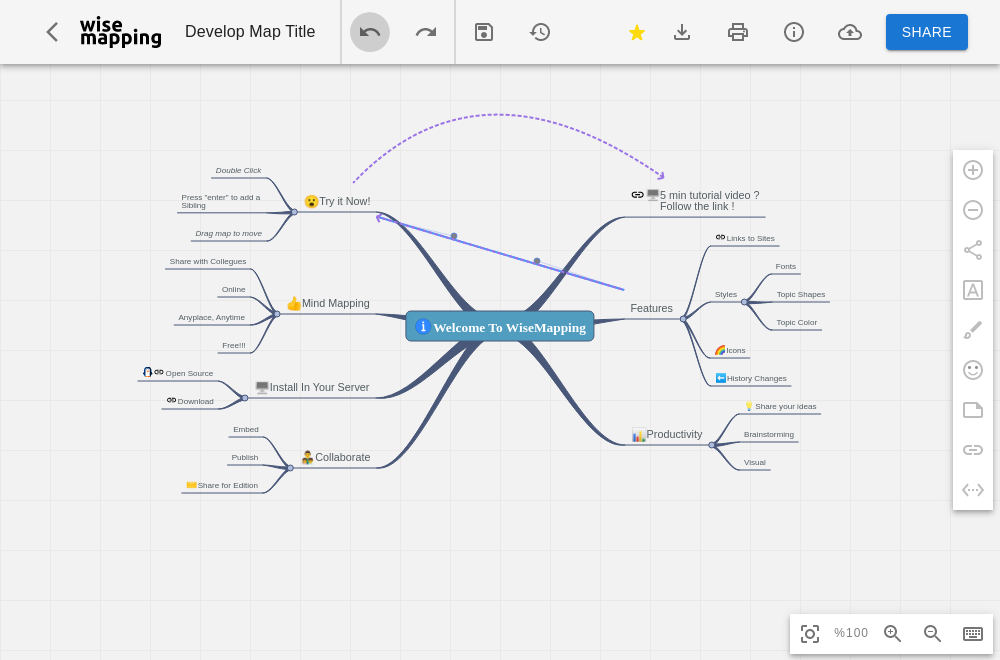Select the History Changes subtopic

751,378
